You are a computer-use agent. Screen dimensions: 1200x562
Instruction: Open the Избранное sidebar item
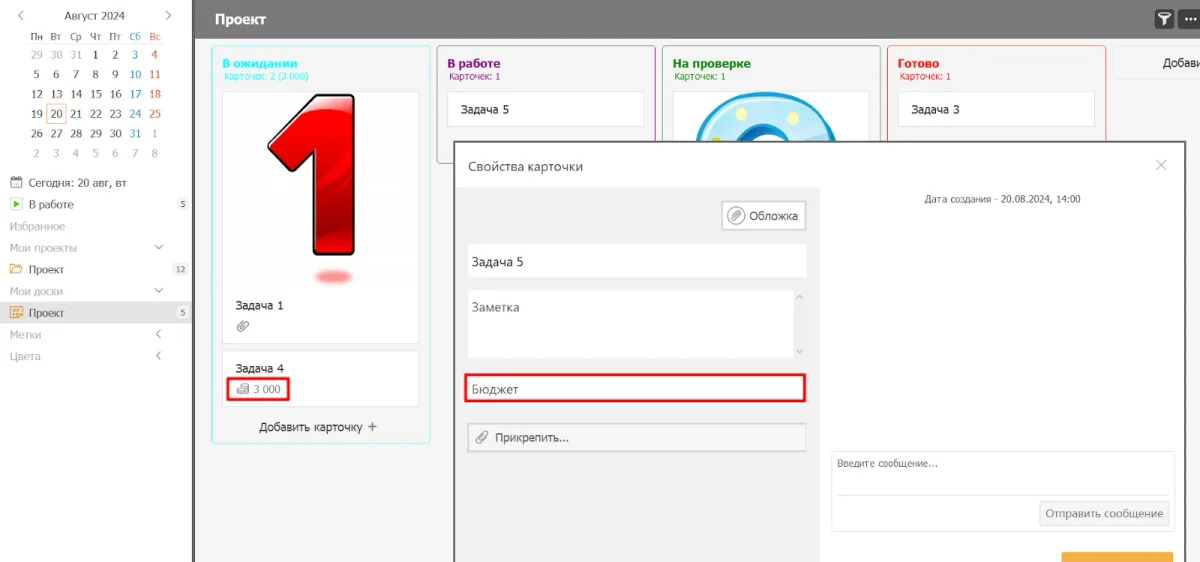(x=37, y=226)
